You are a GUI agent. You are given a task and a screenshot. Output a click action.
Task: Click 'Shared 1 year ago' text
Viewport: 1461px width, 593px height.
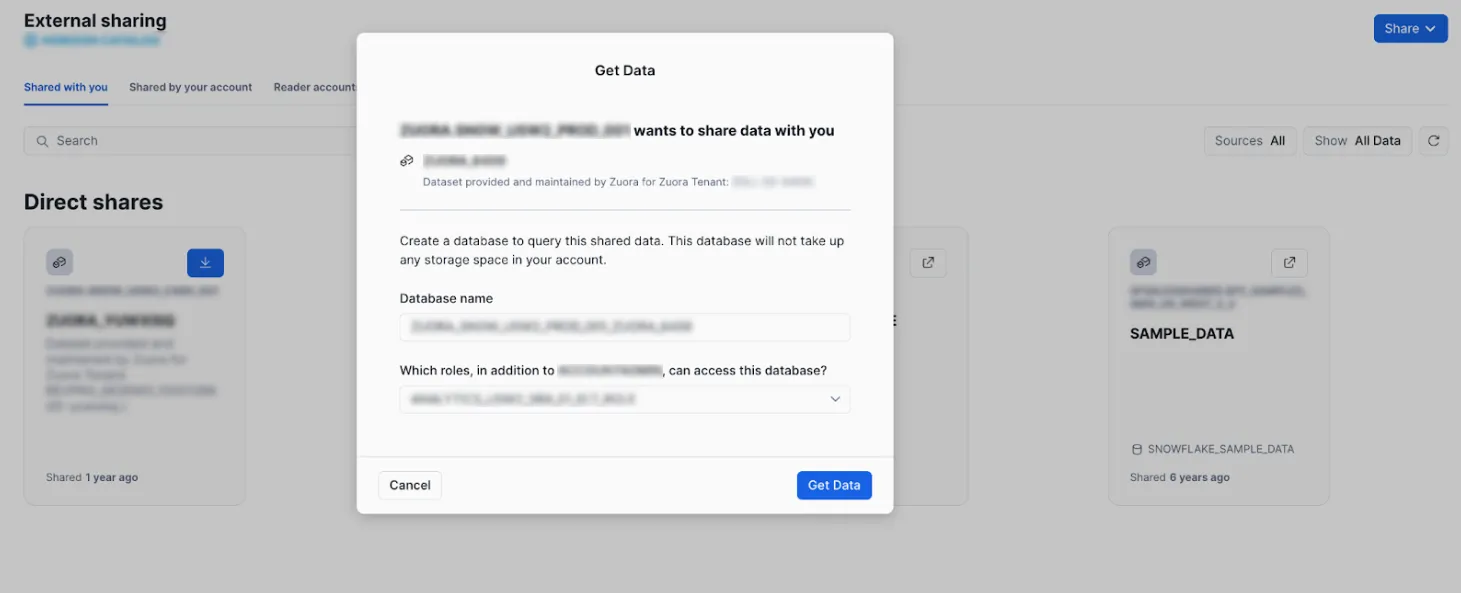pyautogui.click(x=92, y=478)
